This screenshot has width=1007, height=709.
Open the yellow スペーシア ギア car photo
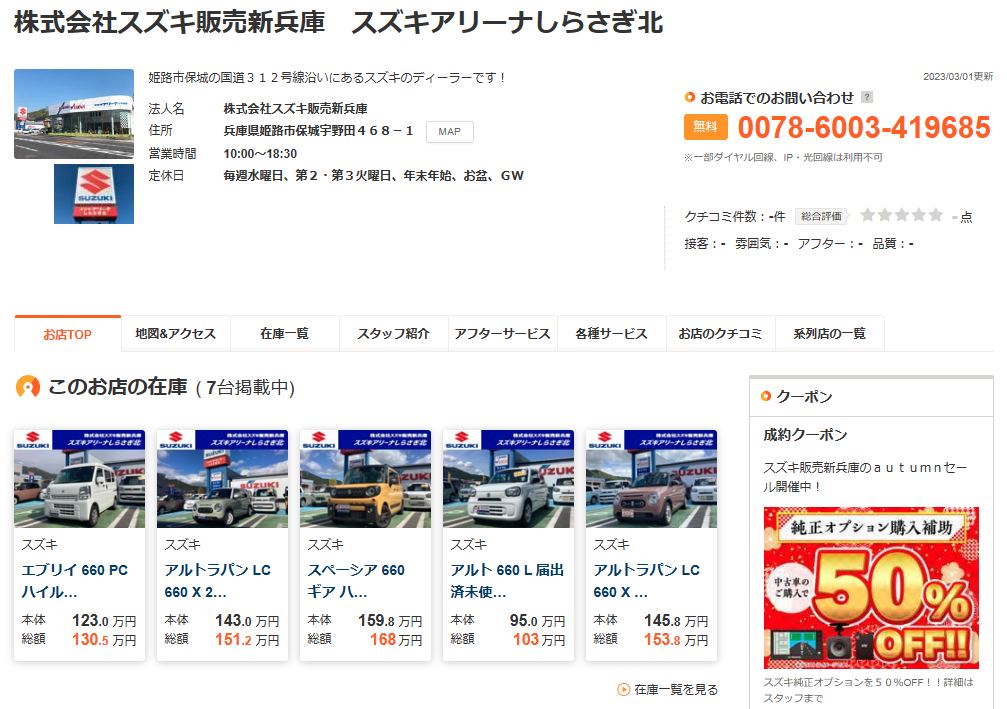[x=365, y=479]
